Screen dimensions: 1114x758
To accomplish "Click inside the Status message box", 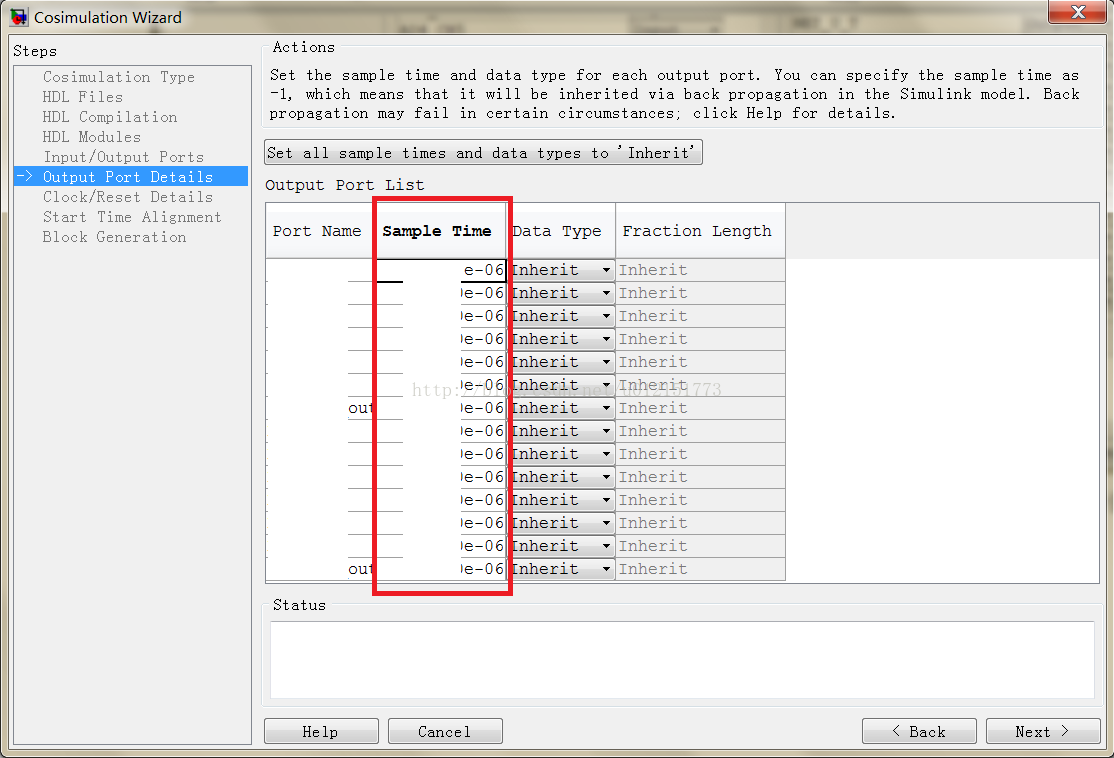I will pyautogui.click(x=682, y=660).
